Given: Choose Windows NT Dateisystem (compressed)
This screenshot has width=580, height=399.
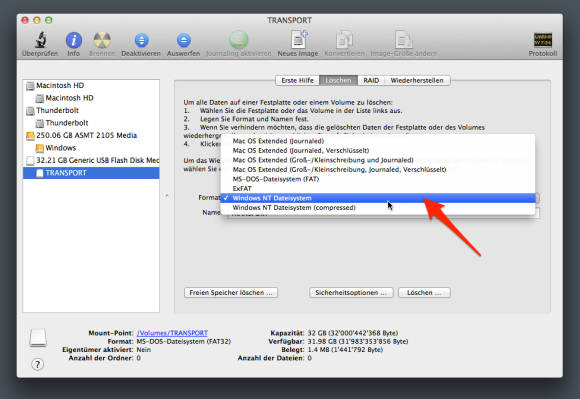Looking at the screenshot, I should click(378, 208).
